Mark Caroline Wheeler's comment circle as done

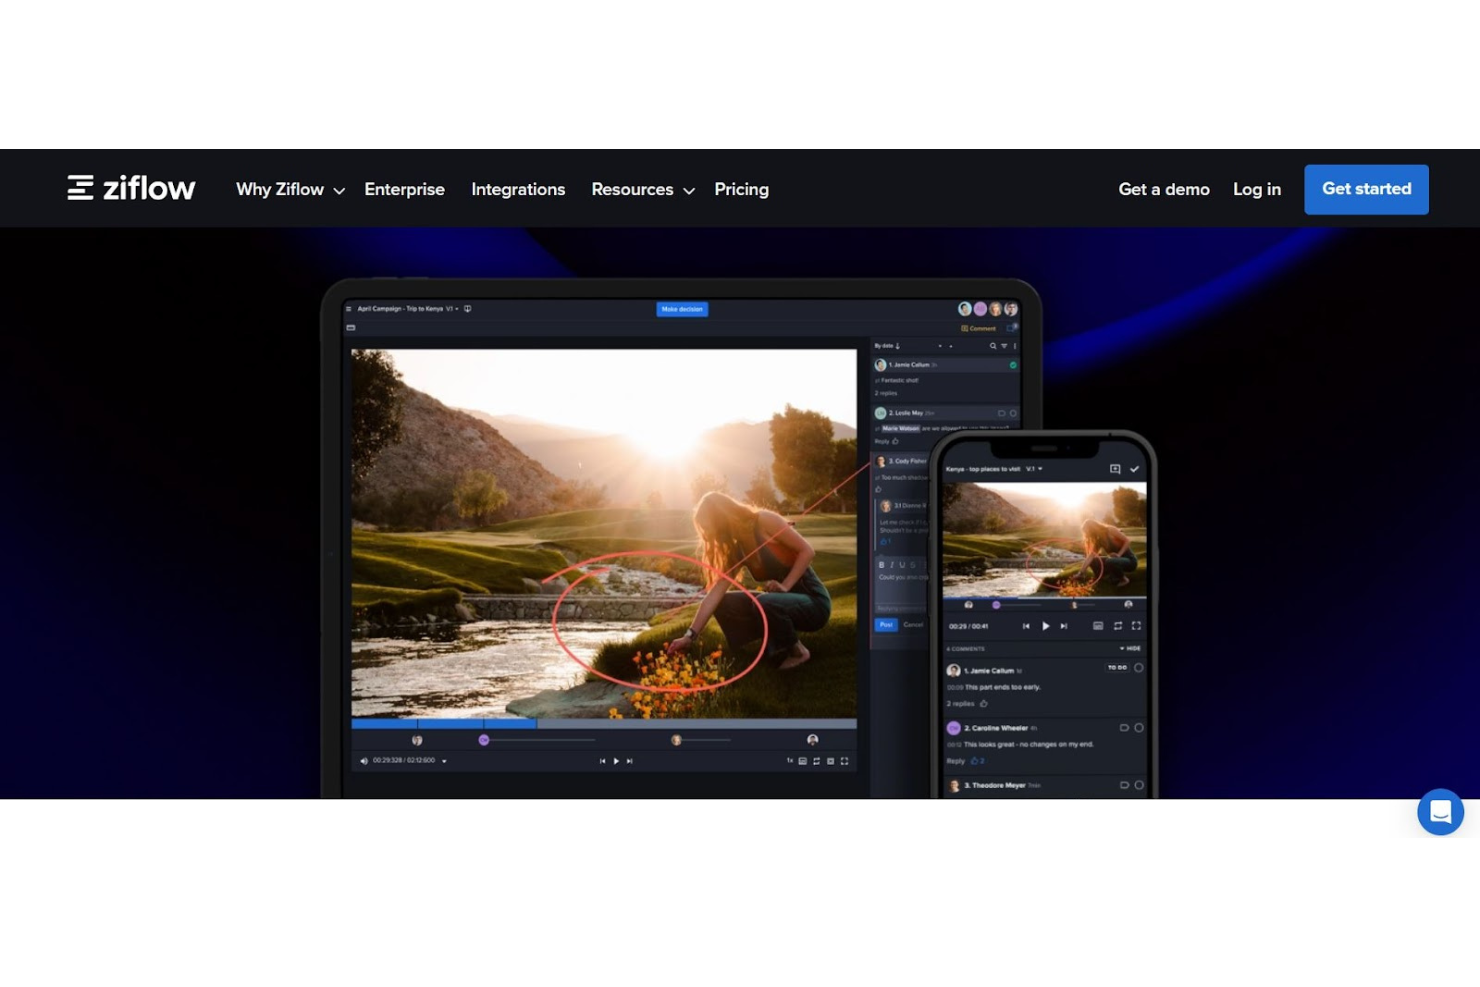1139,728
